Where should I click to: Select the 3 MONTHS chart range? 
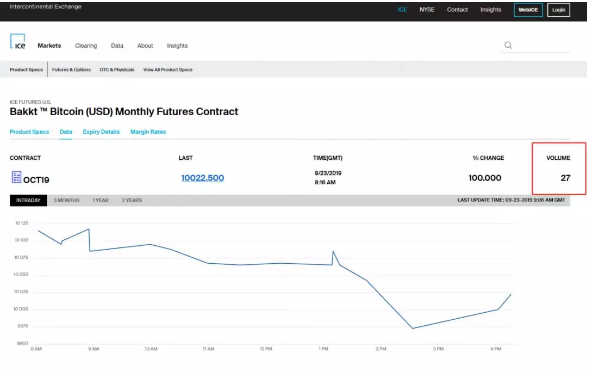point(67,200)
